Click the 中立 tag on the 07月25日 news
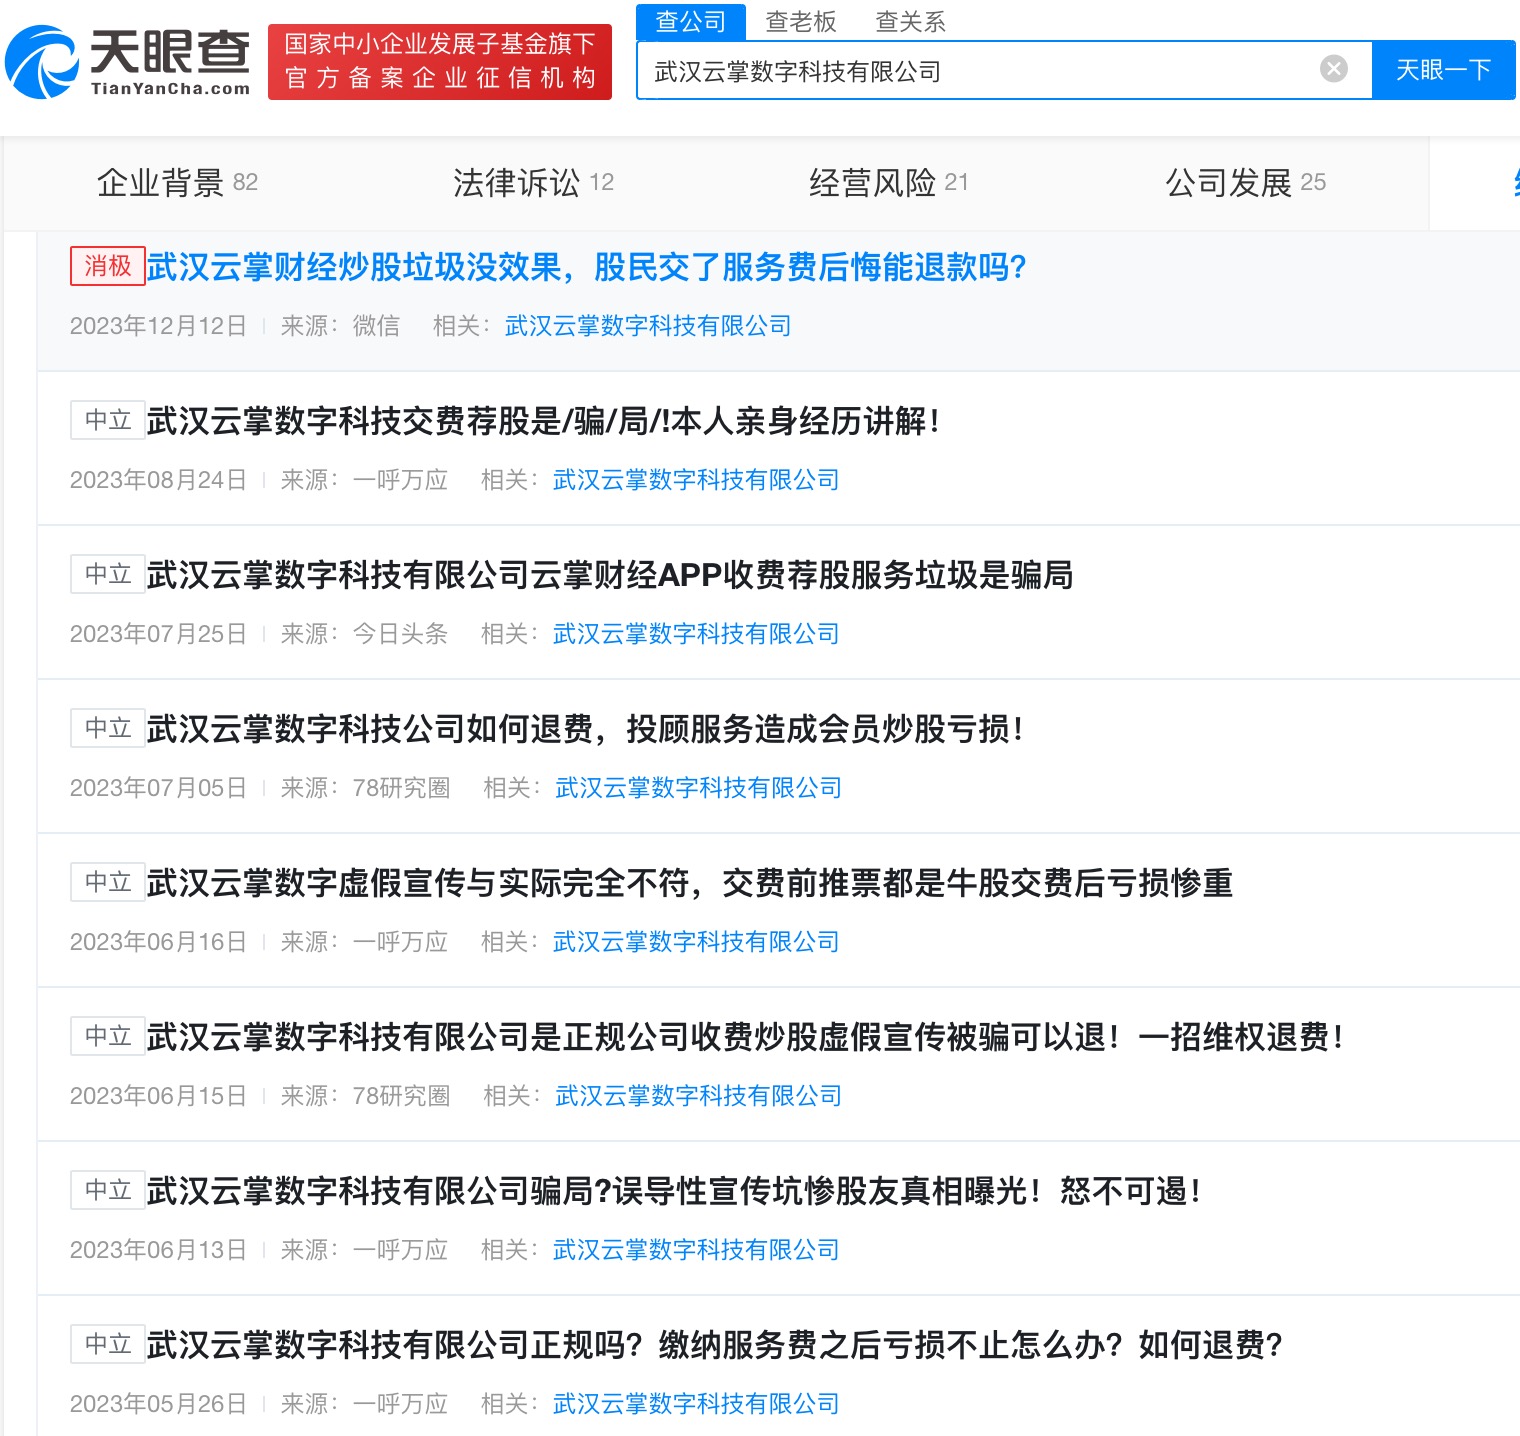Viewport: 1520px width, 1436px height. pos(108,574)
